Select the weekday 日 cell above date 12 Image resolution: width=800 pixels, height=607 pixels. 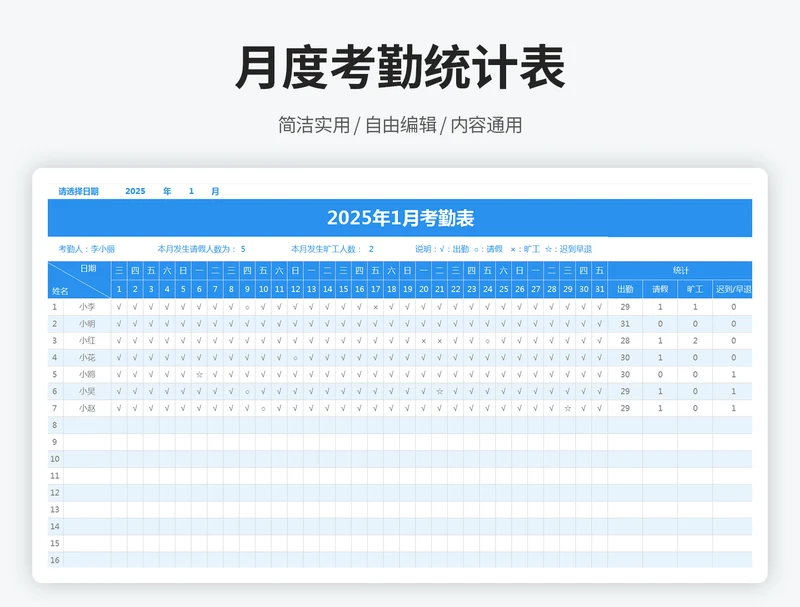295,270
